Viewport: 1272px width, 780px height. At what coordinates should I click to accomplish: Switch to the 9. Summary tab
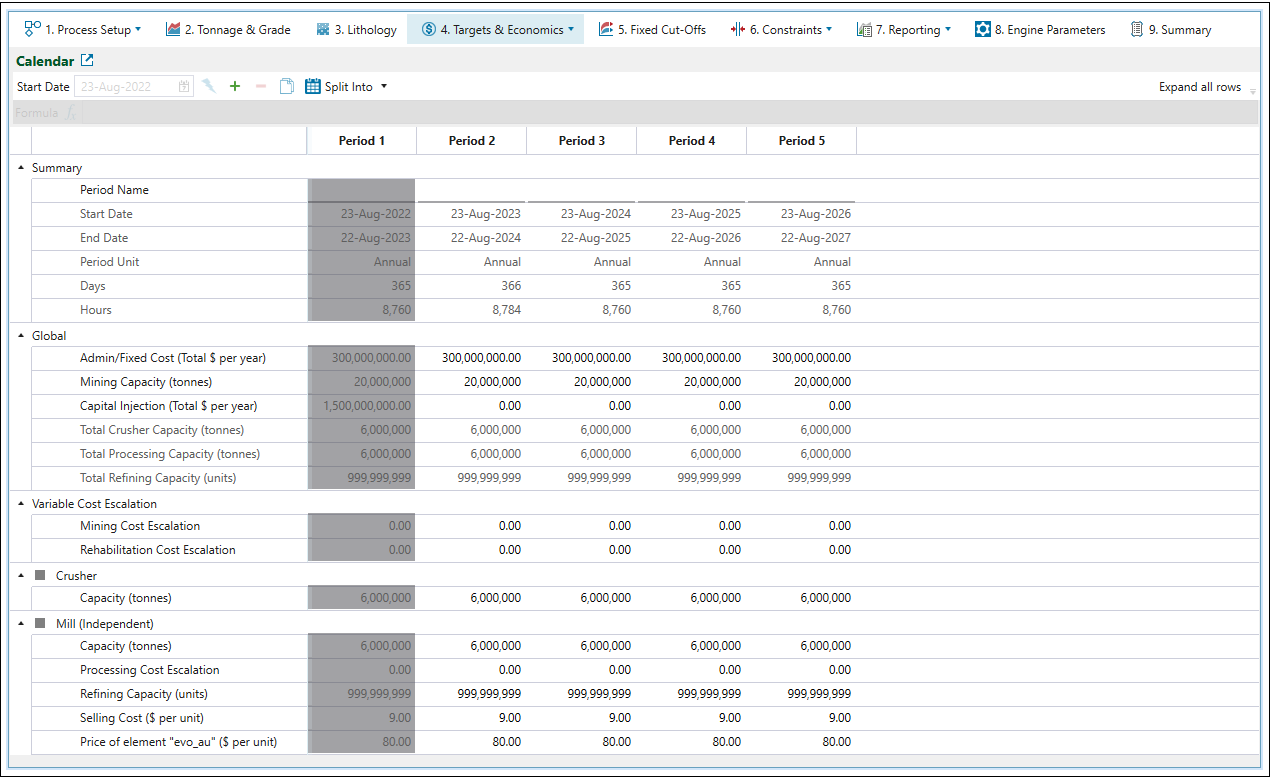(x=1171, y=30)
